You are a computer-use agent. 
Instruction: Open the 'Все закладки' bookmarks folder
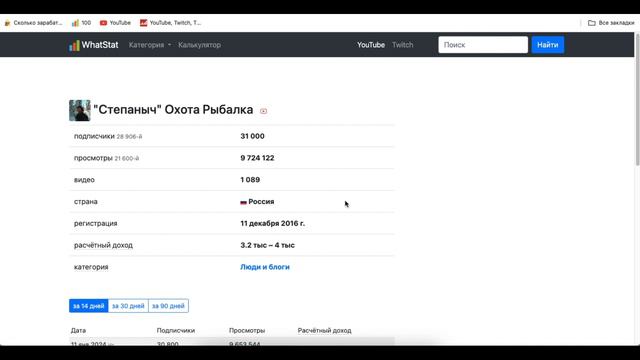pyautogui.click(x=611, y=23)
